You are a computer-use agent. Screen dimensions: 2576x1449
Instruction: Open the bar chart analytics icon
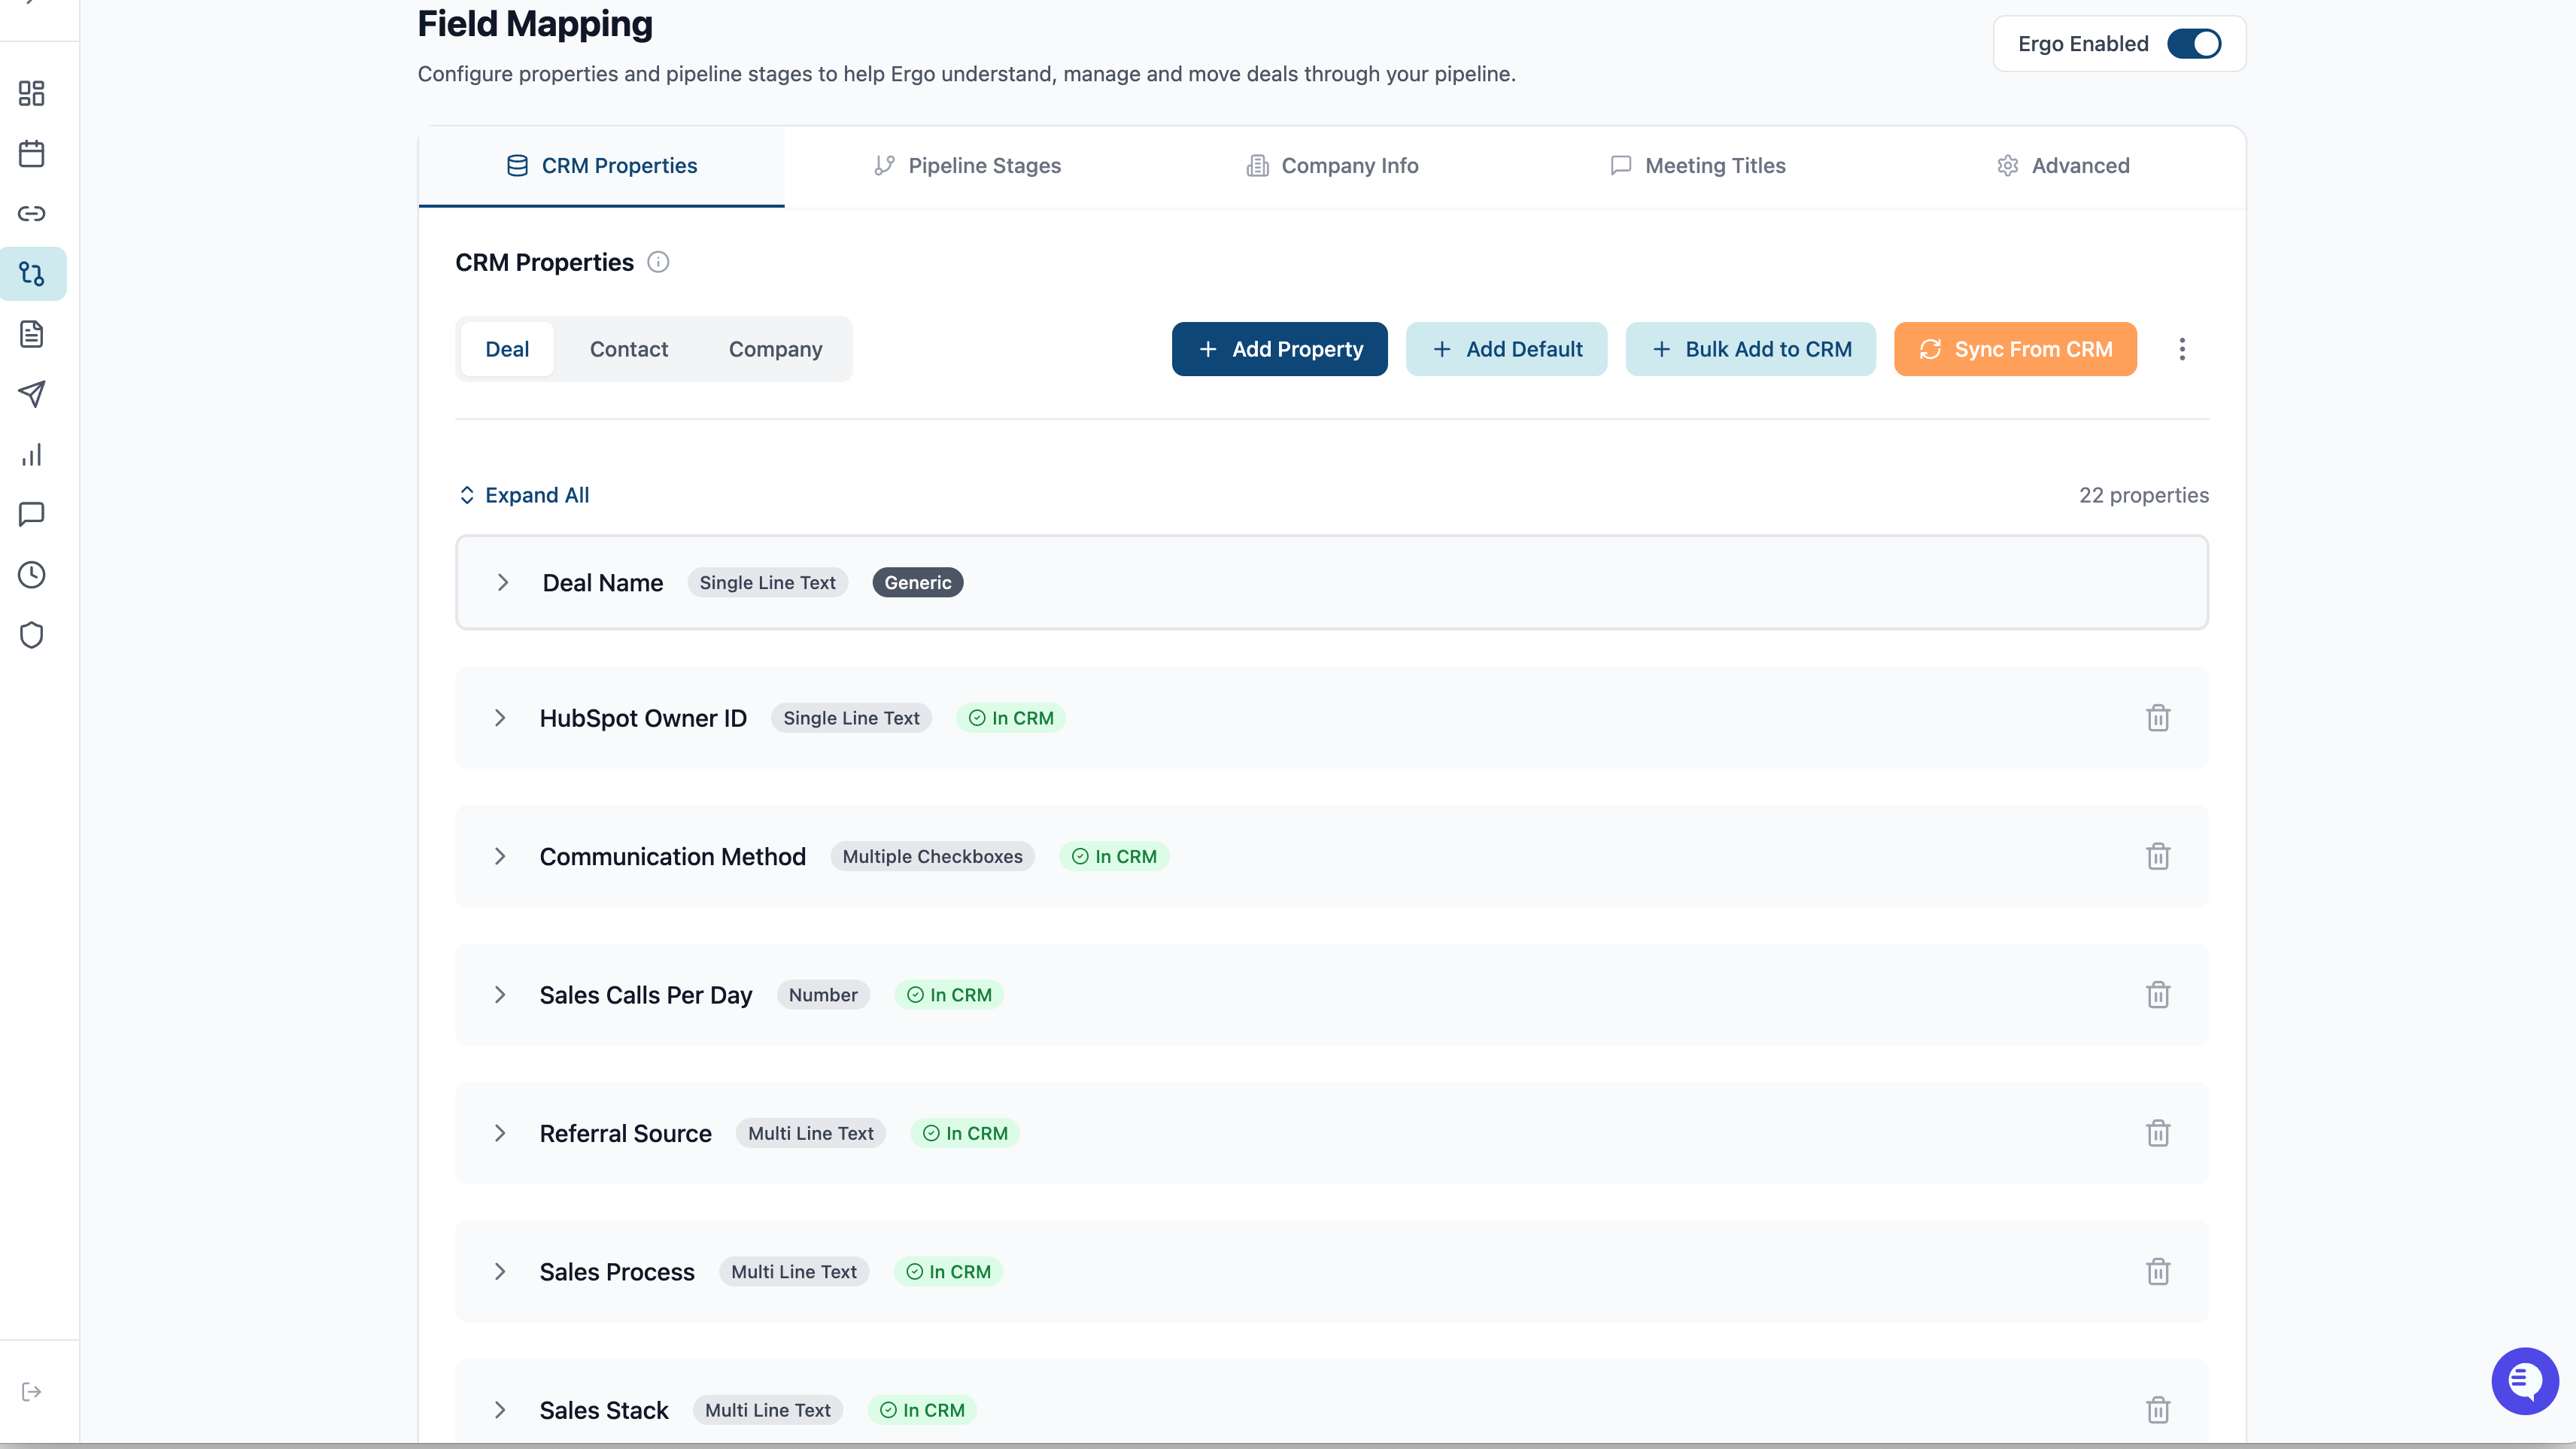point(32,454)
